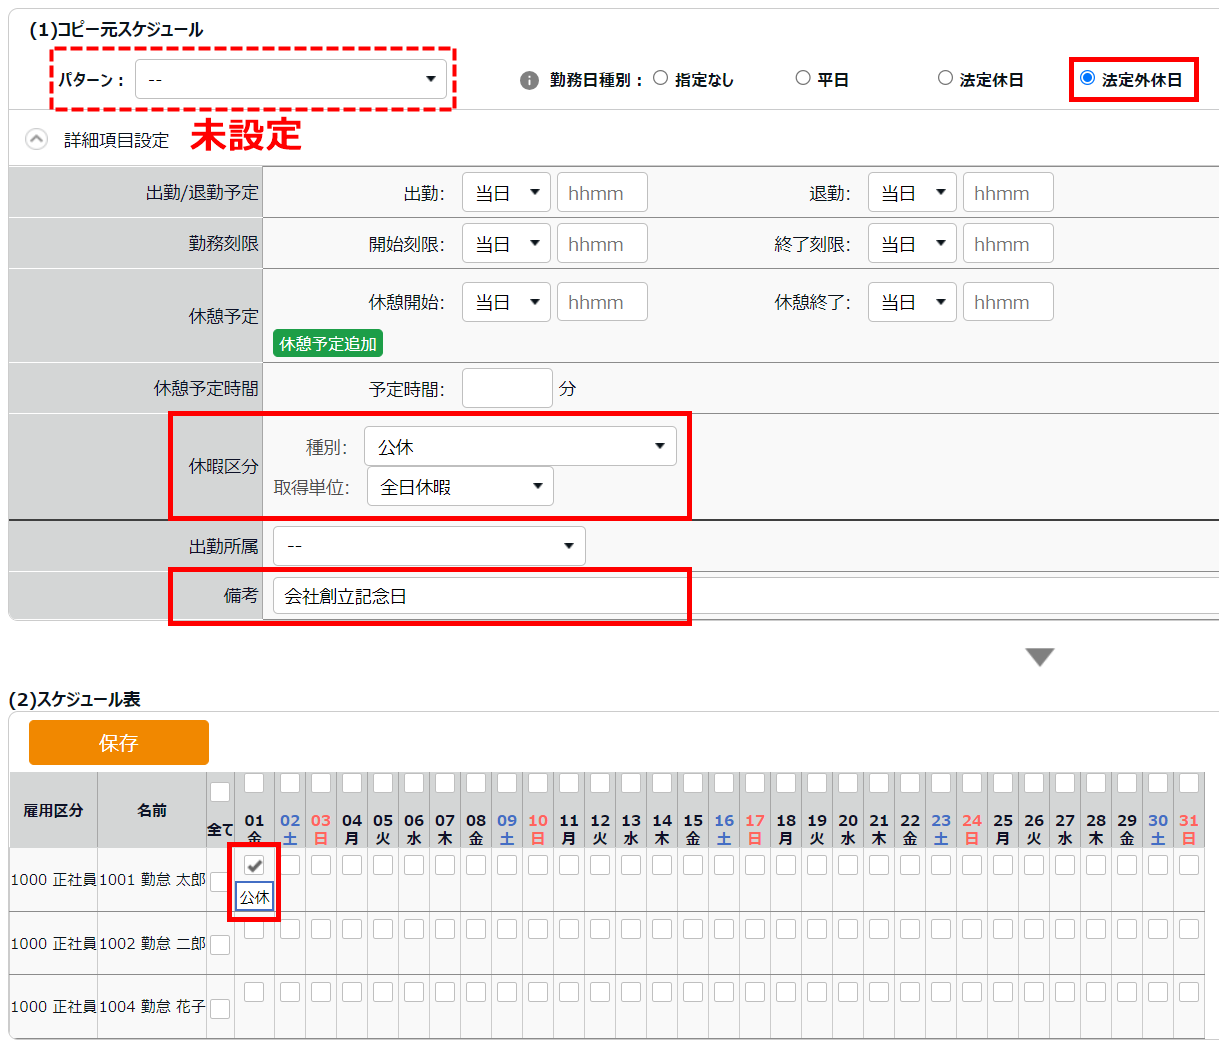1219x1052 pixels.
Task: Click the 休憩予定時間 minutes input box
Action: pyautogui.click(x=507, y=388)
